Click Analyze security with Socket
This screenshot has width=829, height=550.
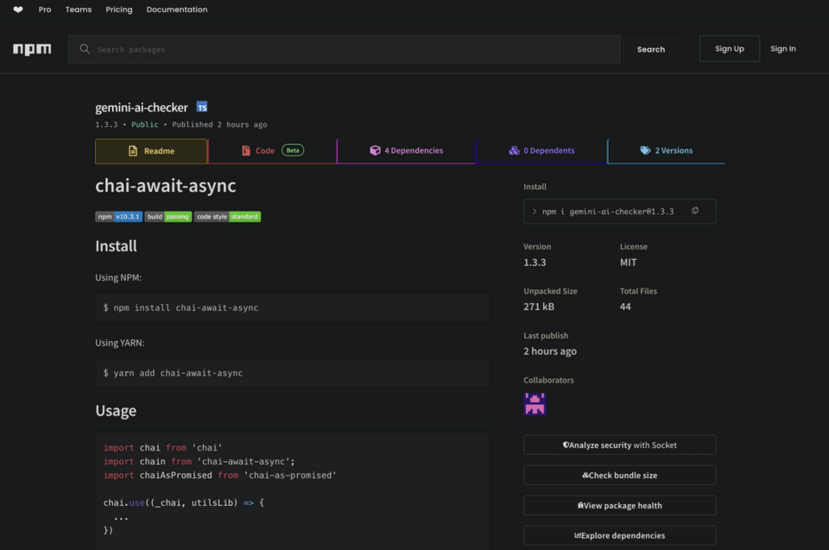click(x=619, y=445)
